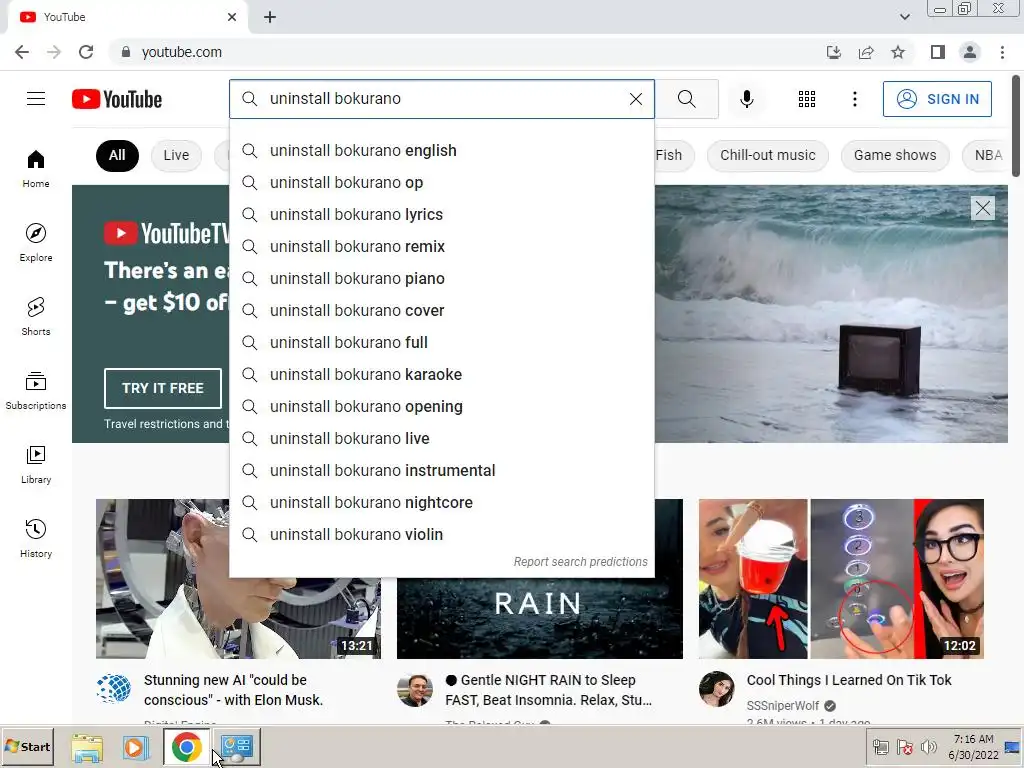This screenshot has width=1024, height=768.
Task: Choose suggestion 'uninstall bokurano live'
Action: 441,439
